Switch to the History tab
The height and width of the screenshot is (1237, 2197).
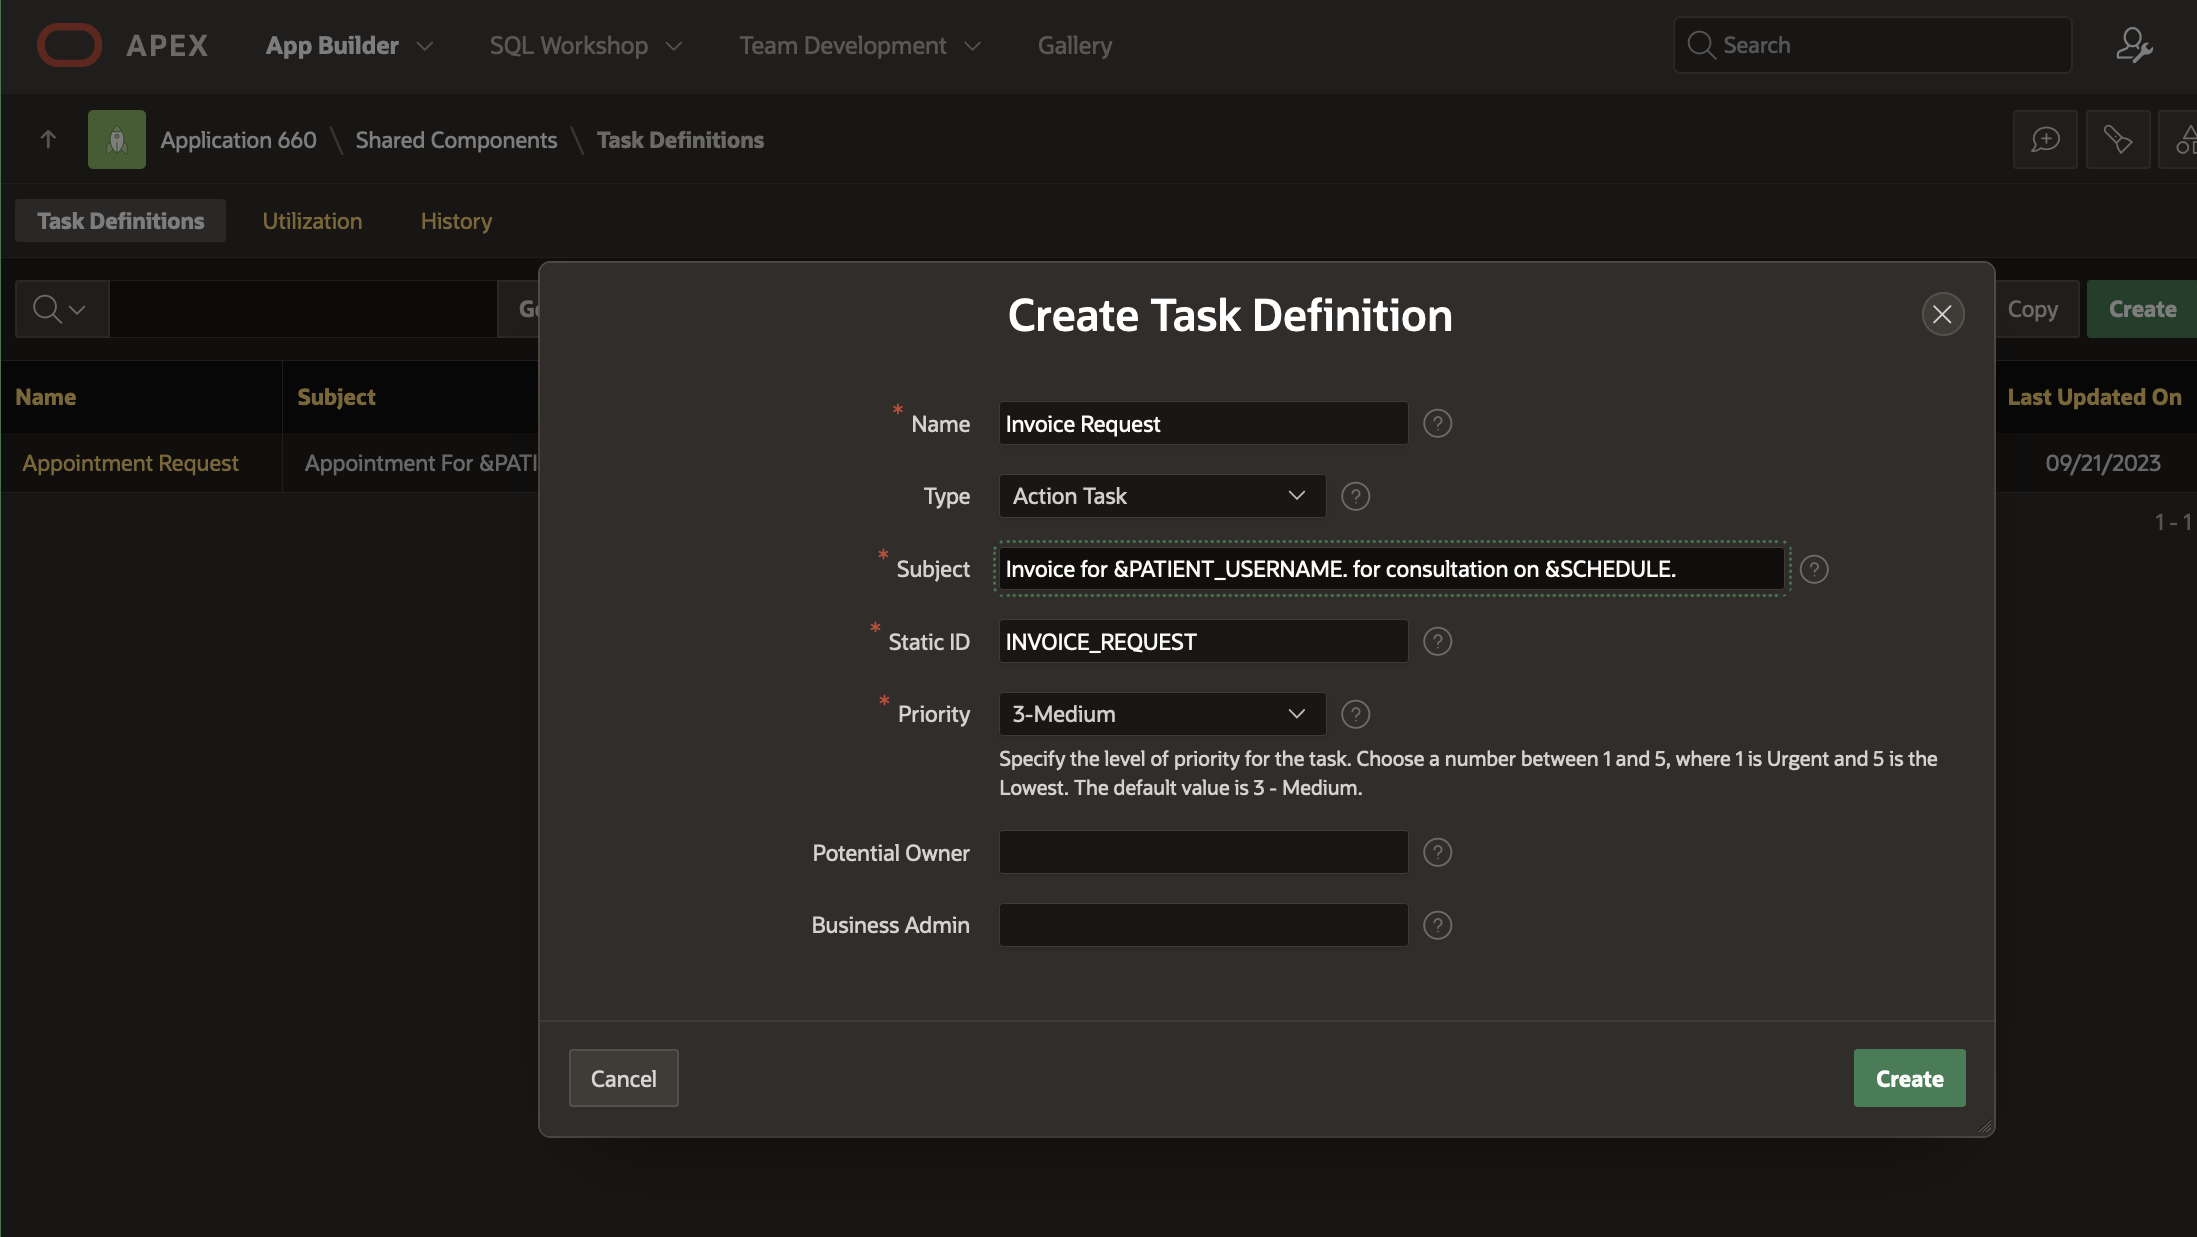456,221
